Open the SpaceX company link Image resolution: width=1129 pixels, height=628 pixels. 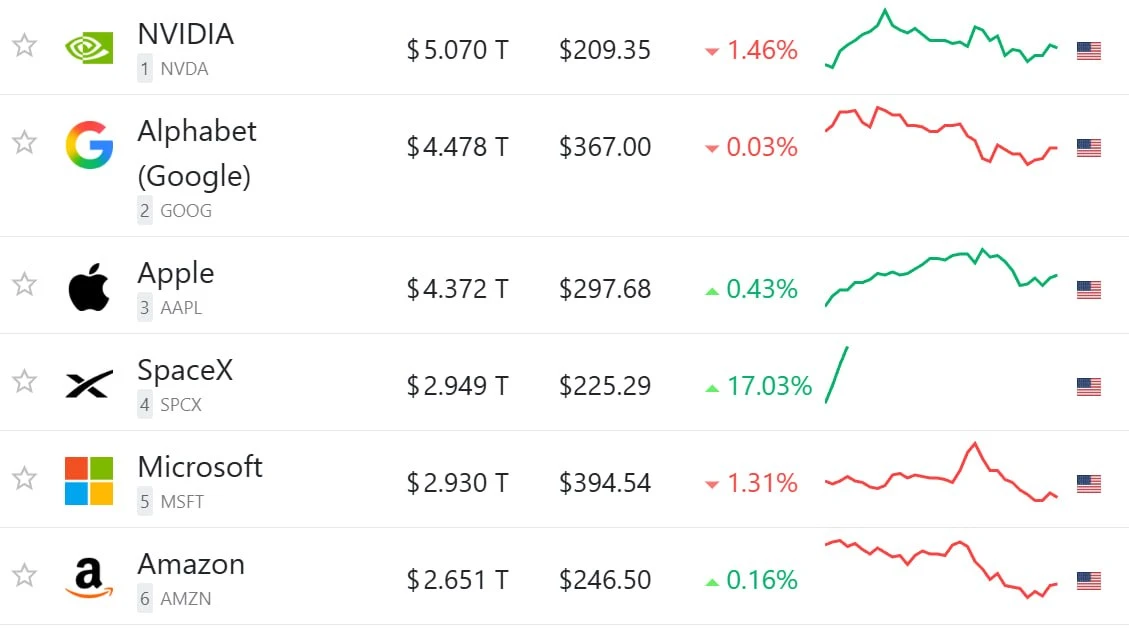coord(185,370)
